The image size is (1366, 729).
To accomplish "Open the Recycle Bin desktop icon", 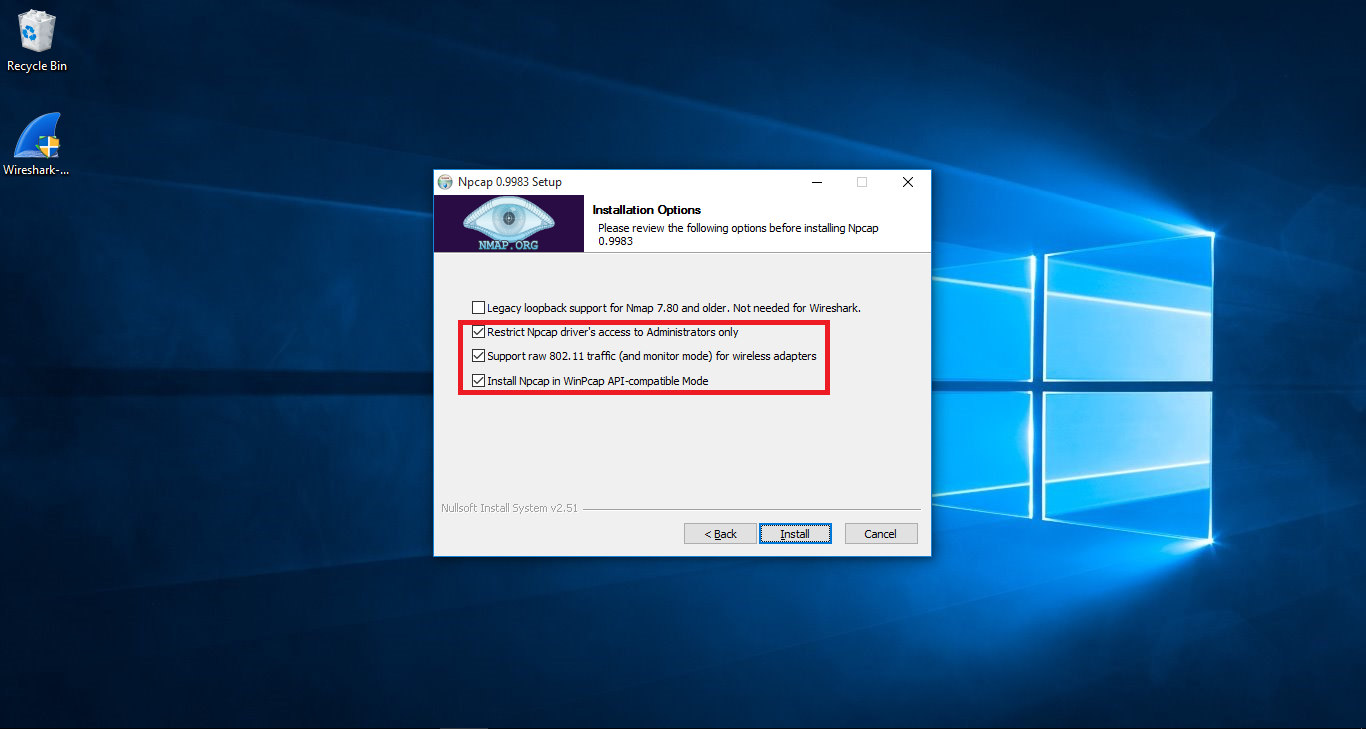I will pos(37,40).
